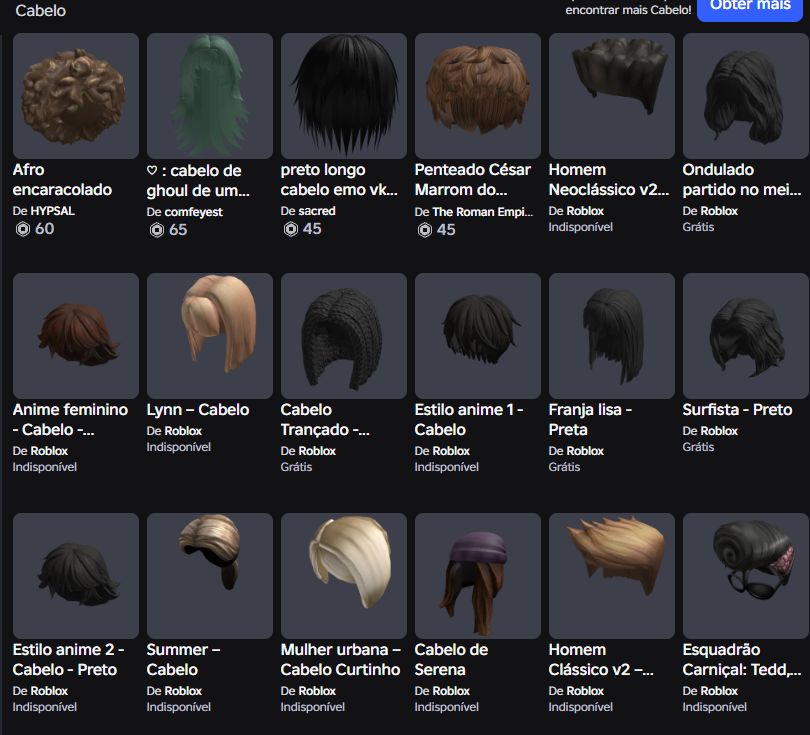This screenshot has width=810, height=735.
Task: Select the Franja lisa - Preta thumbnail
Action: (612, 336)
